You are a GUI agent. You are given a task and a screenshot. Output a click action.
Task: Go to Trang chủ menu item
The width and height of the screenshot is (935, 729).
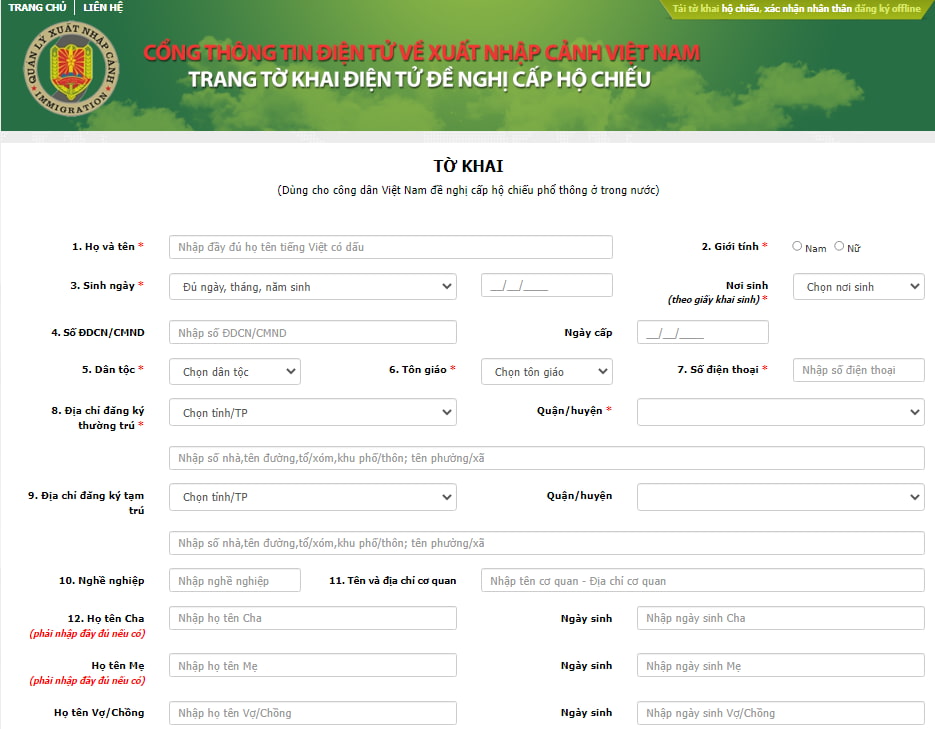pos(37,8)
